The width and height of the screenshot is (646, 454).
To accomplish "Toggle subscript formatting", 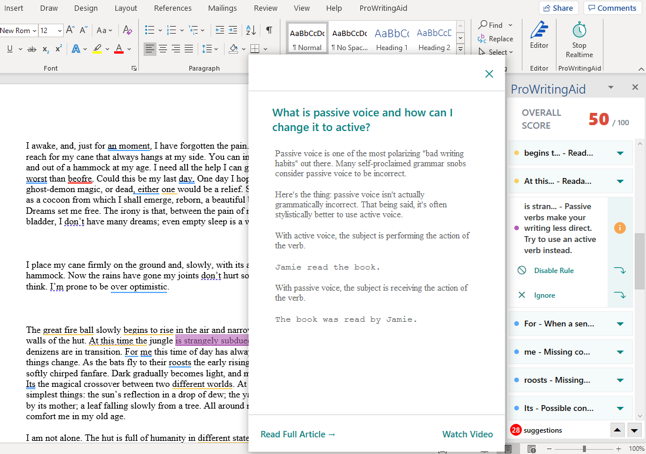I will [x=45, y=49].
